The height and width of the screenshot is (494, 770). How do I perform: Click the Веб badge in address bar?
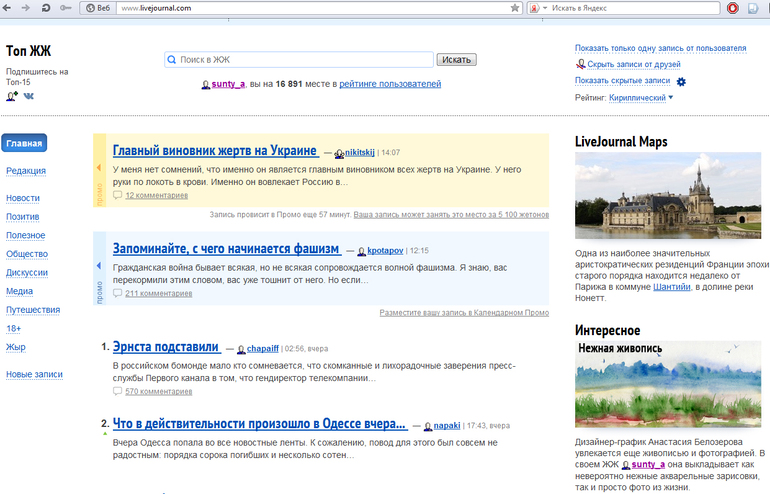pos(98,8)
